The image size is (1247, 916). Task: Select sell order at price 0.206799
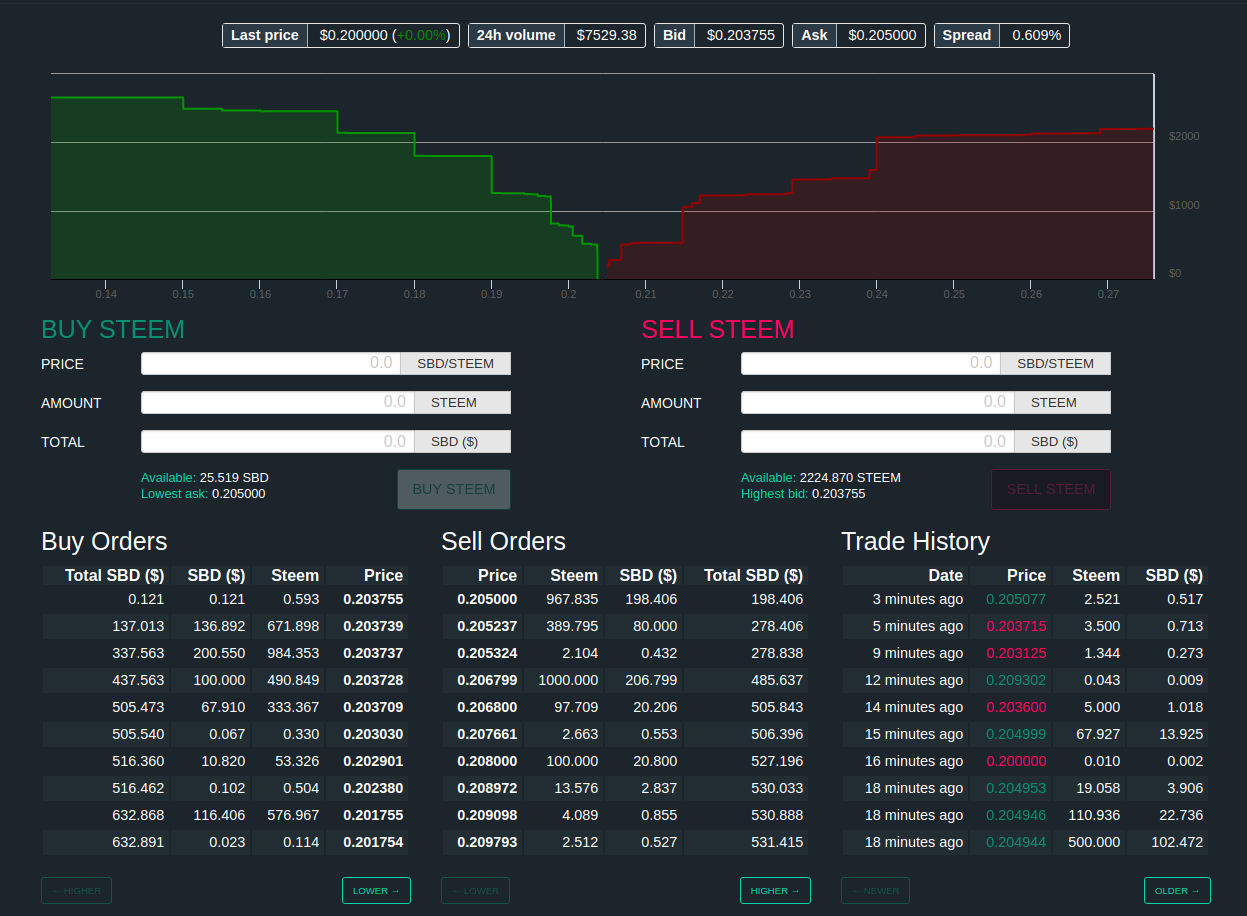coord(625,680)
